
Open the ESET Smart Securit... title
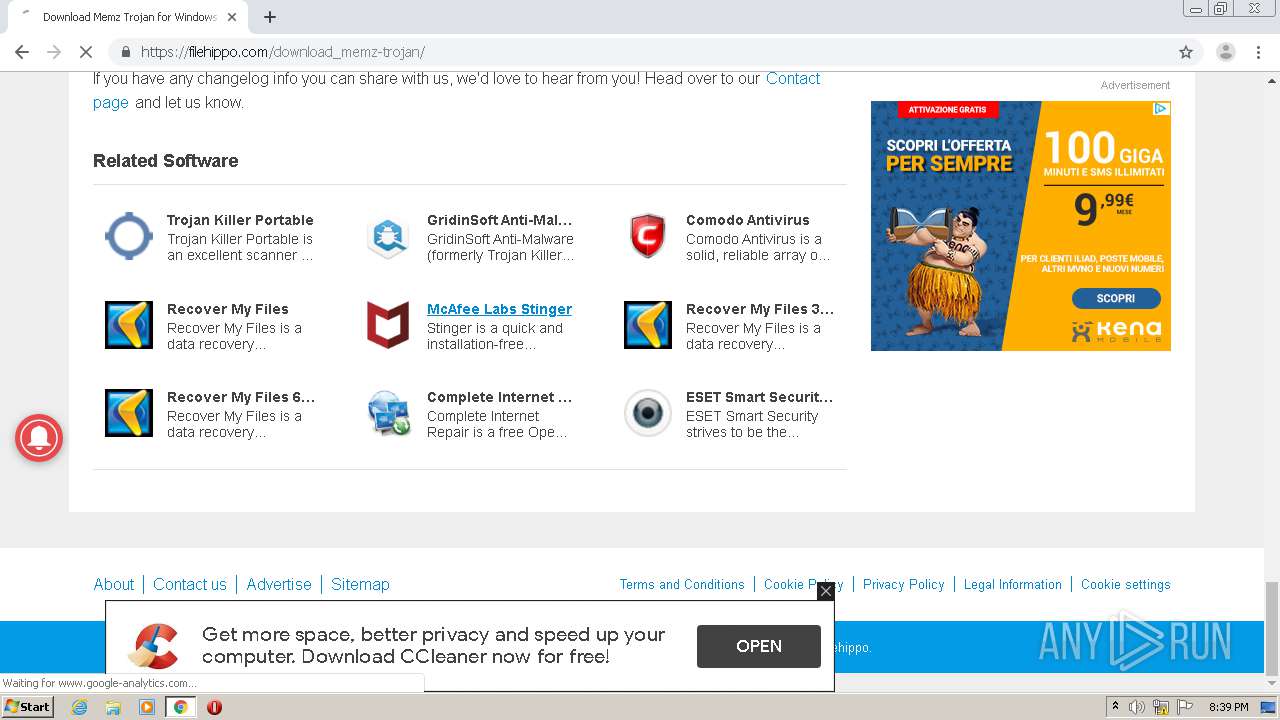pyautogui.click(x=759, y=397)
